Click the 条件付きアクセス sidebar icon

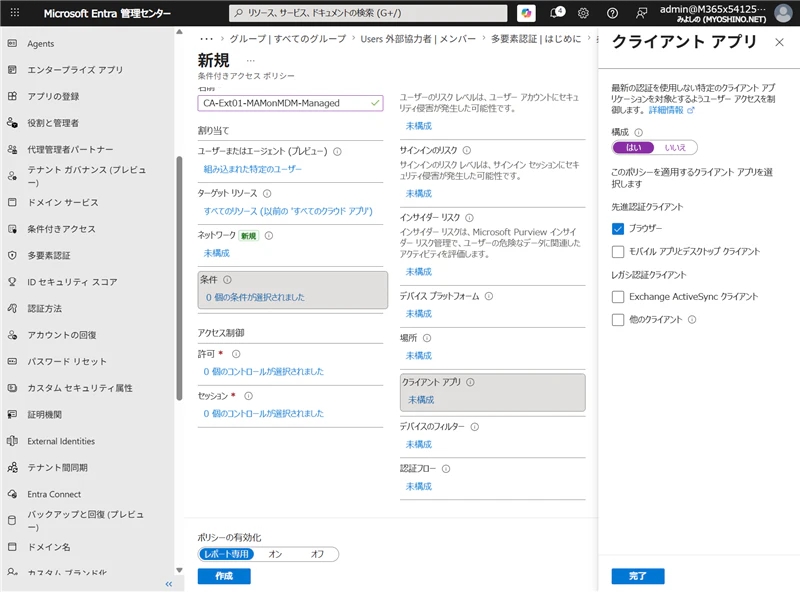click(x=13, y=229)
